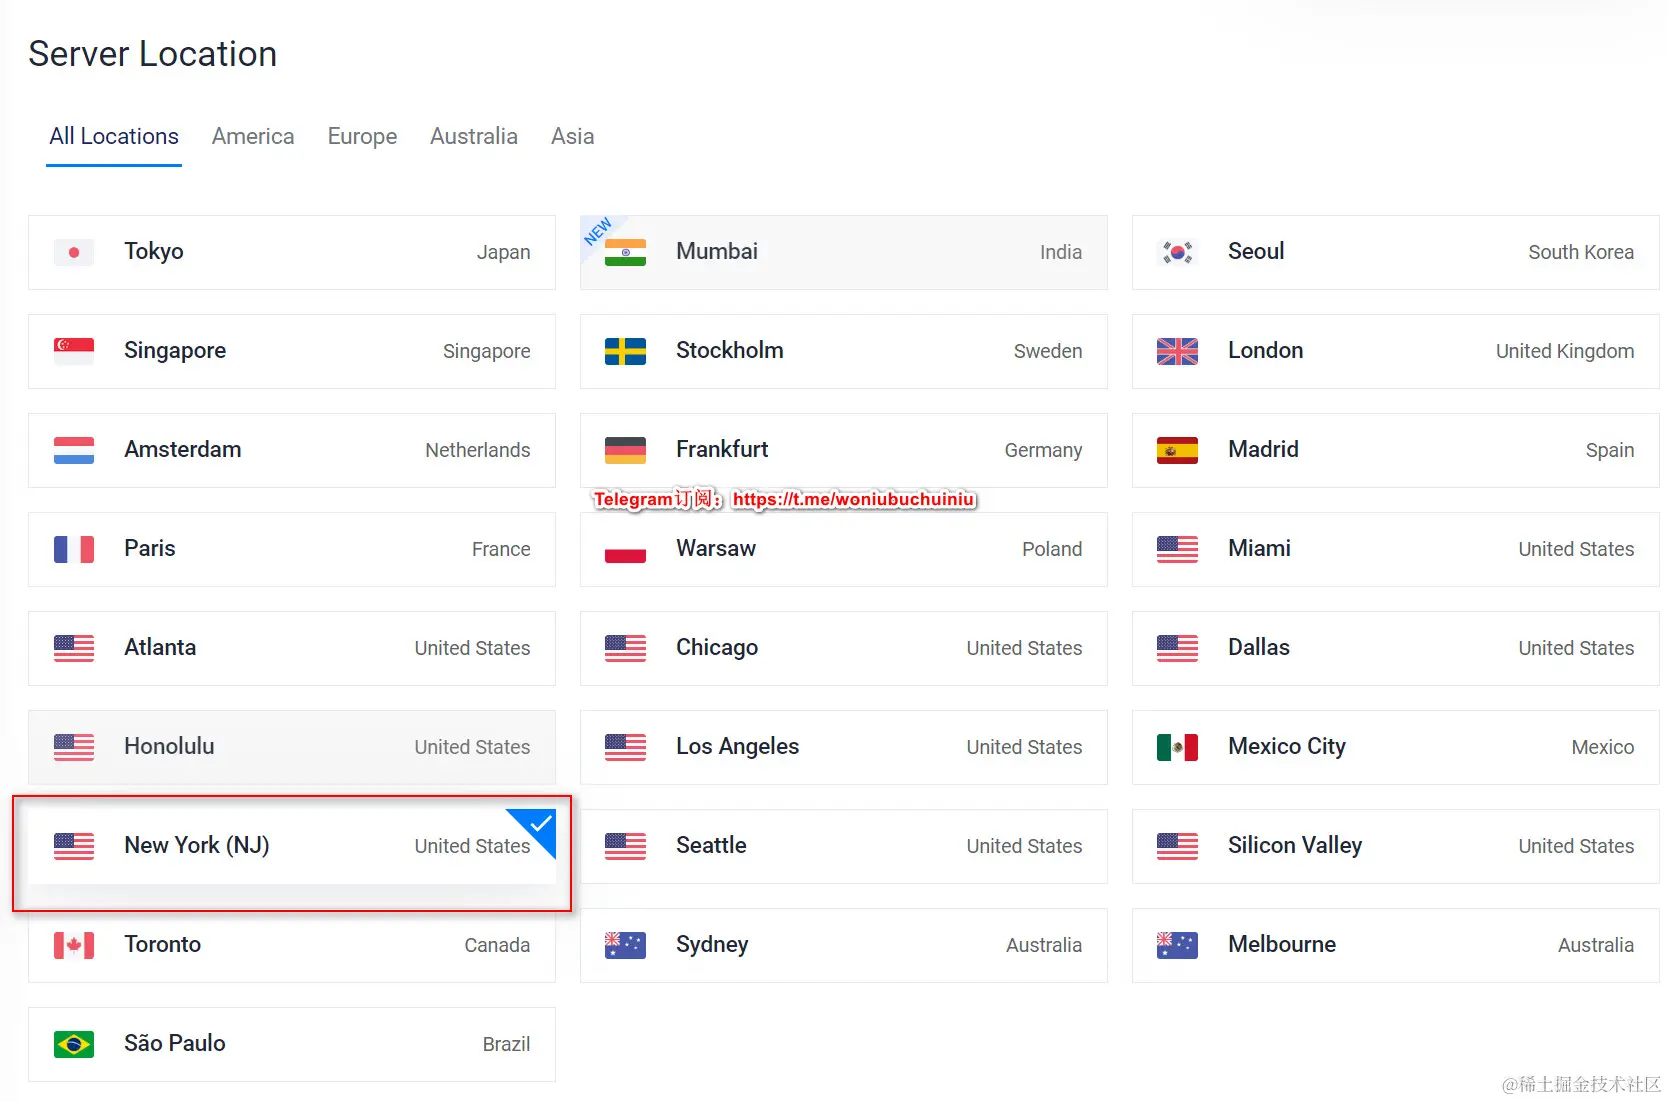Click the Poland flag for Warsaw
The height and width of the screenshot is (1101, 1668).
point(626,549)
